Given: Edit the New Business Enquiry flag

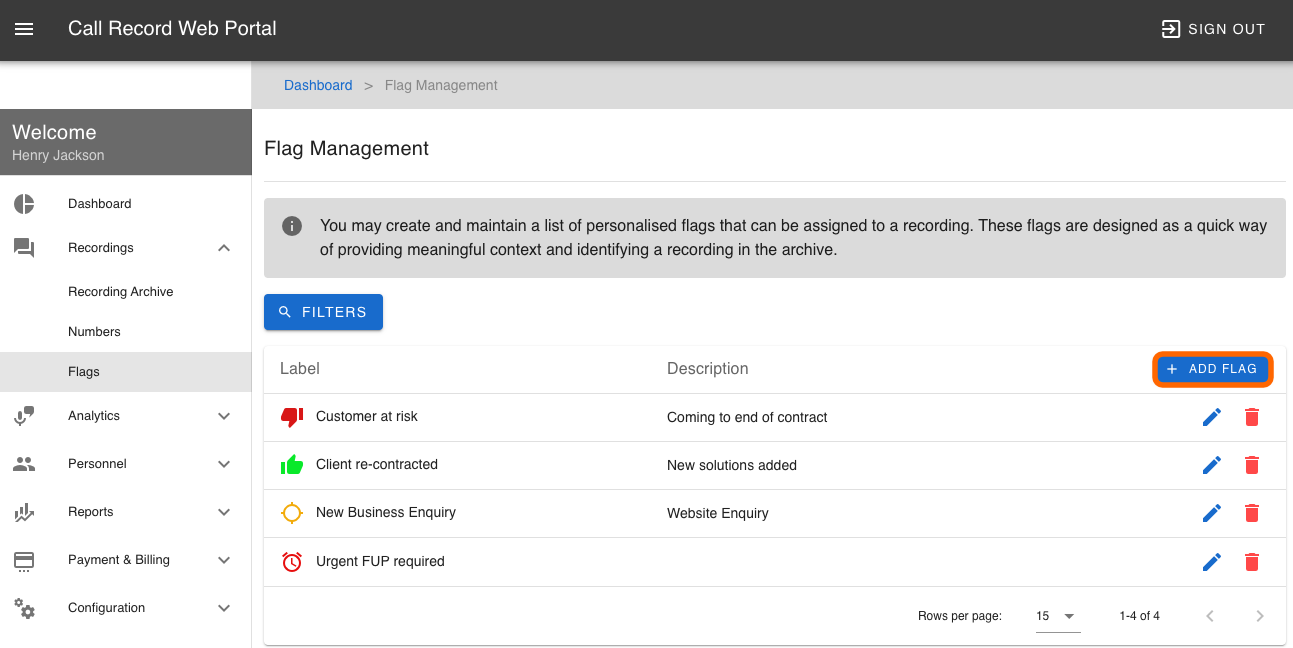Looking at the screenshot, I should 1212,513.
